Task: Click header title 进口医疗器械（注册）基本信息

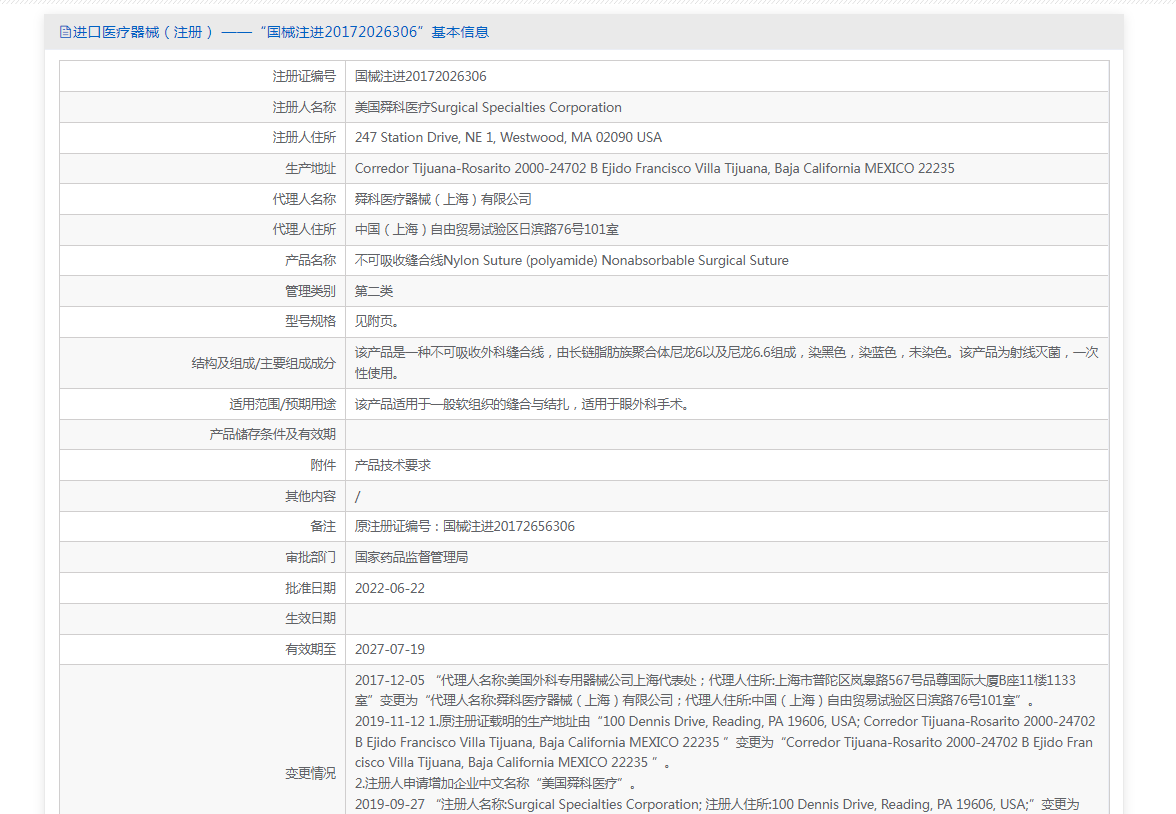Action: pyautogui.click(x=280, y=32)
